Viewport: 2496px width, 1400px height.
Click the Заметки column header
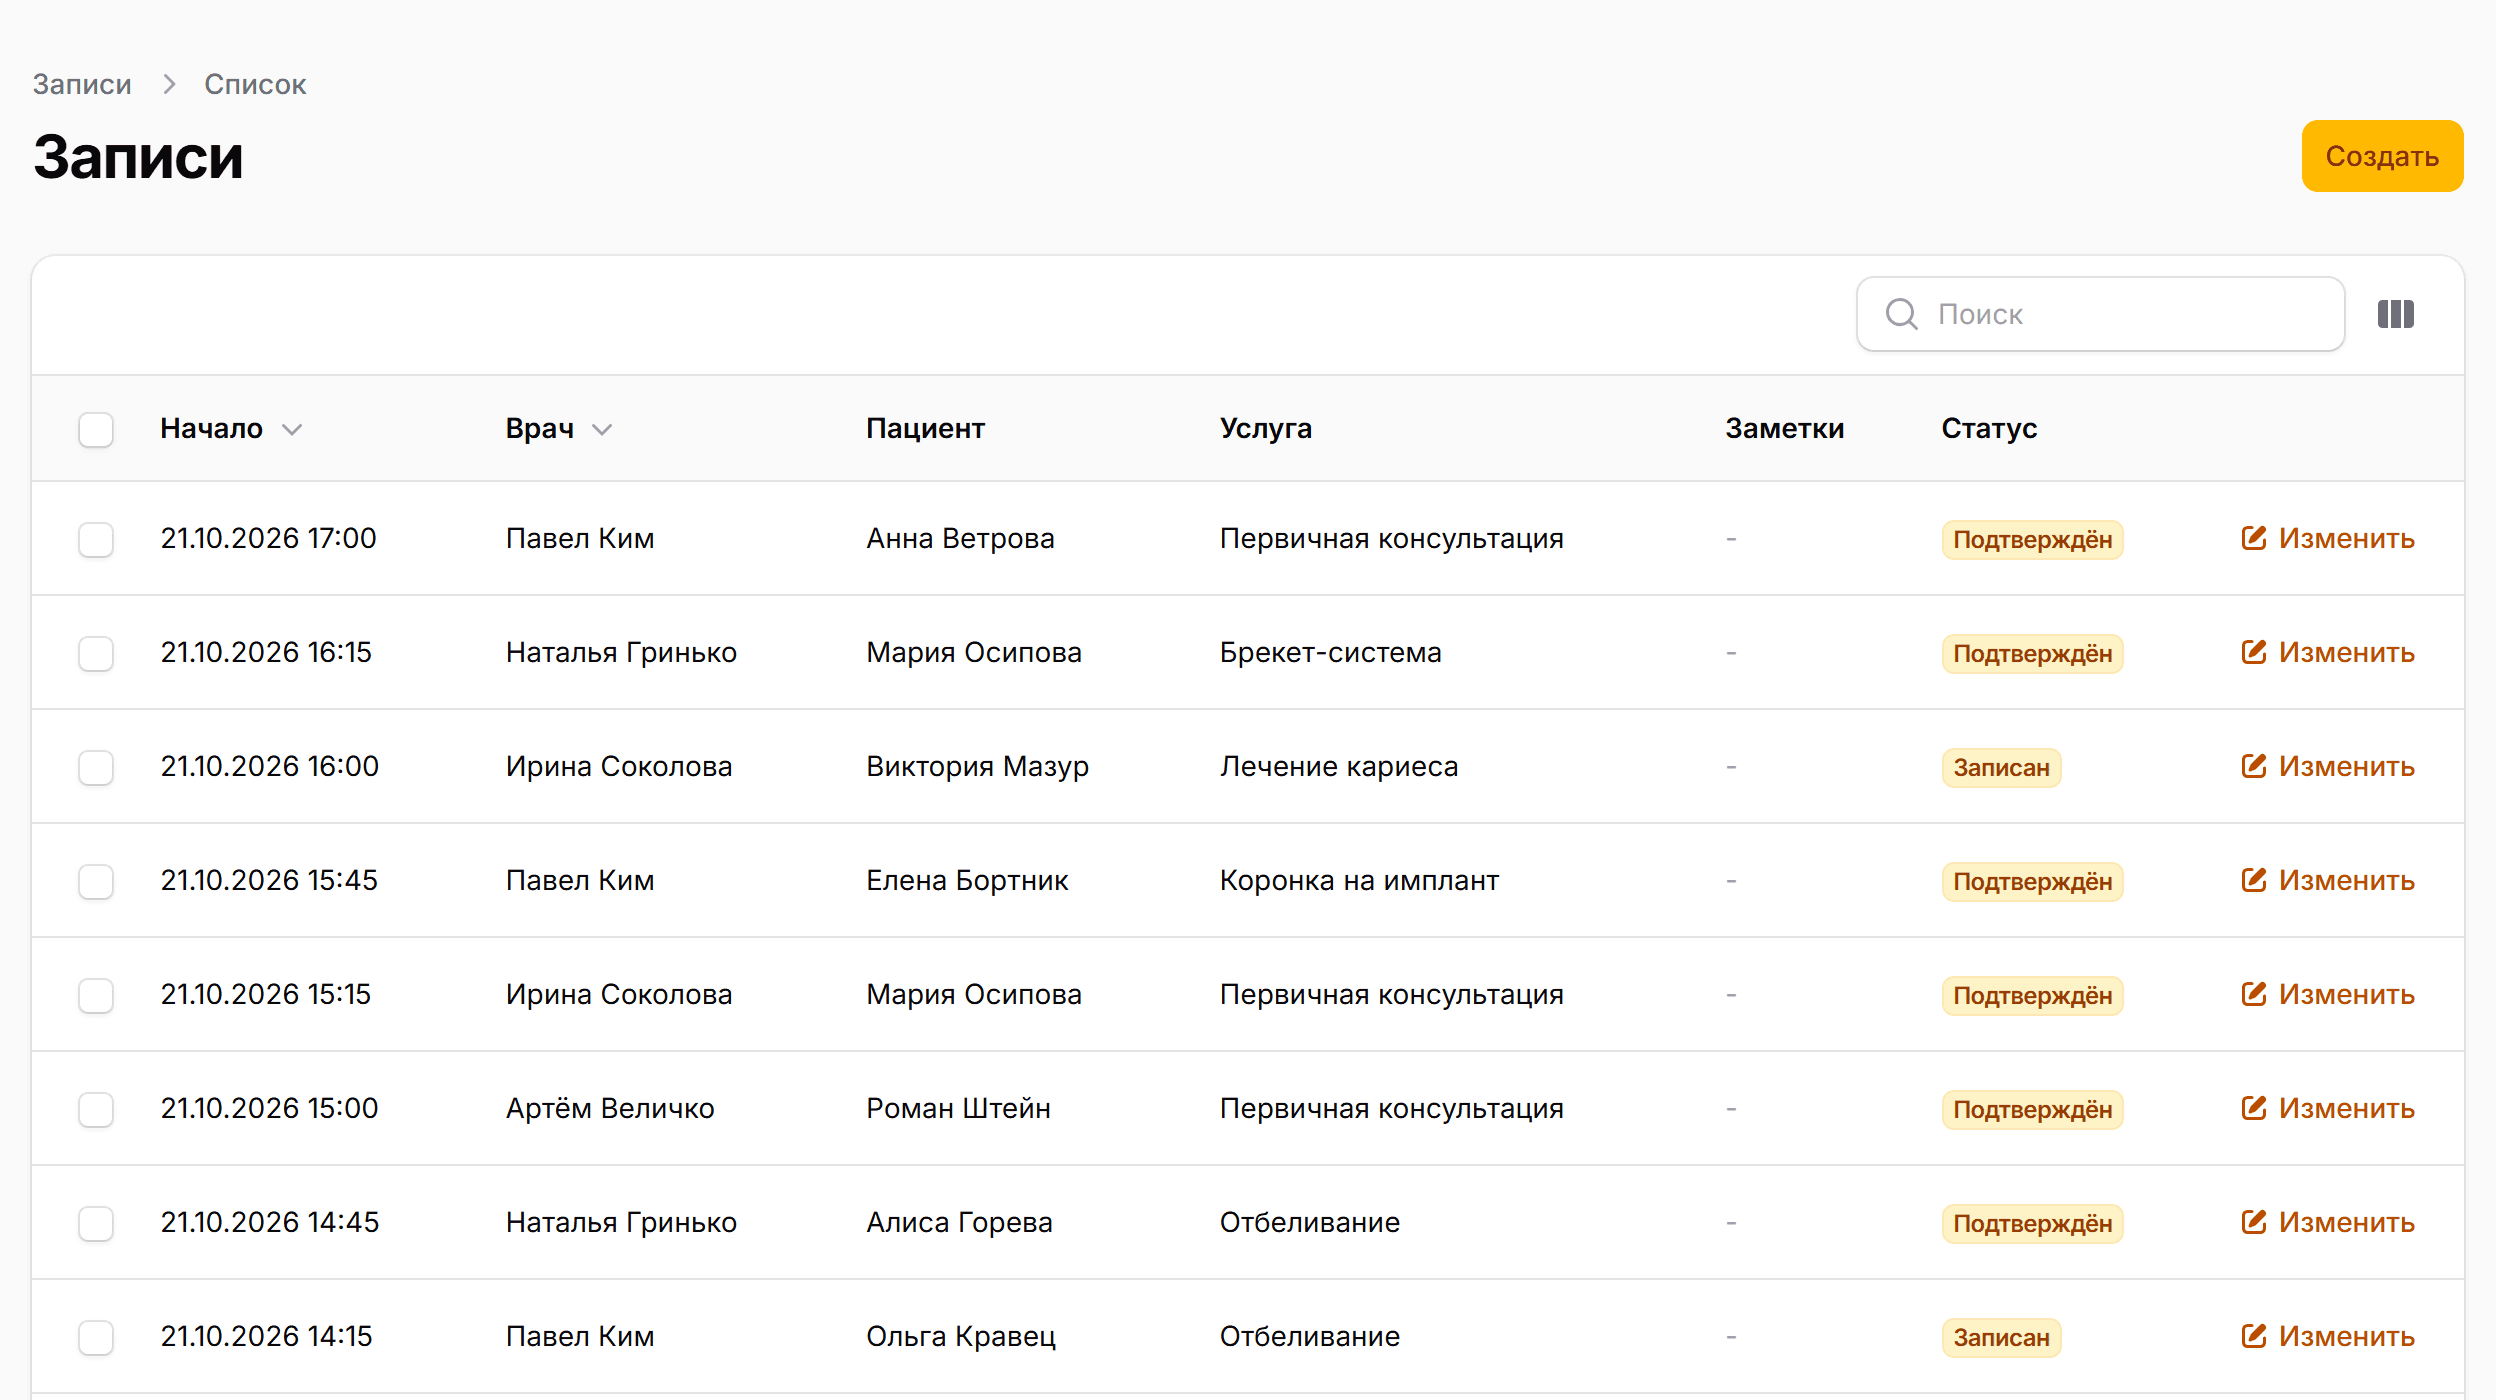pos(1784,429)
